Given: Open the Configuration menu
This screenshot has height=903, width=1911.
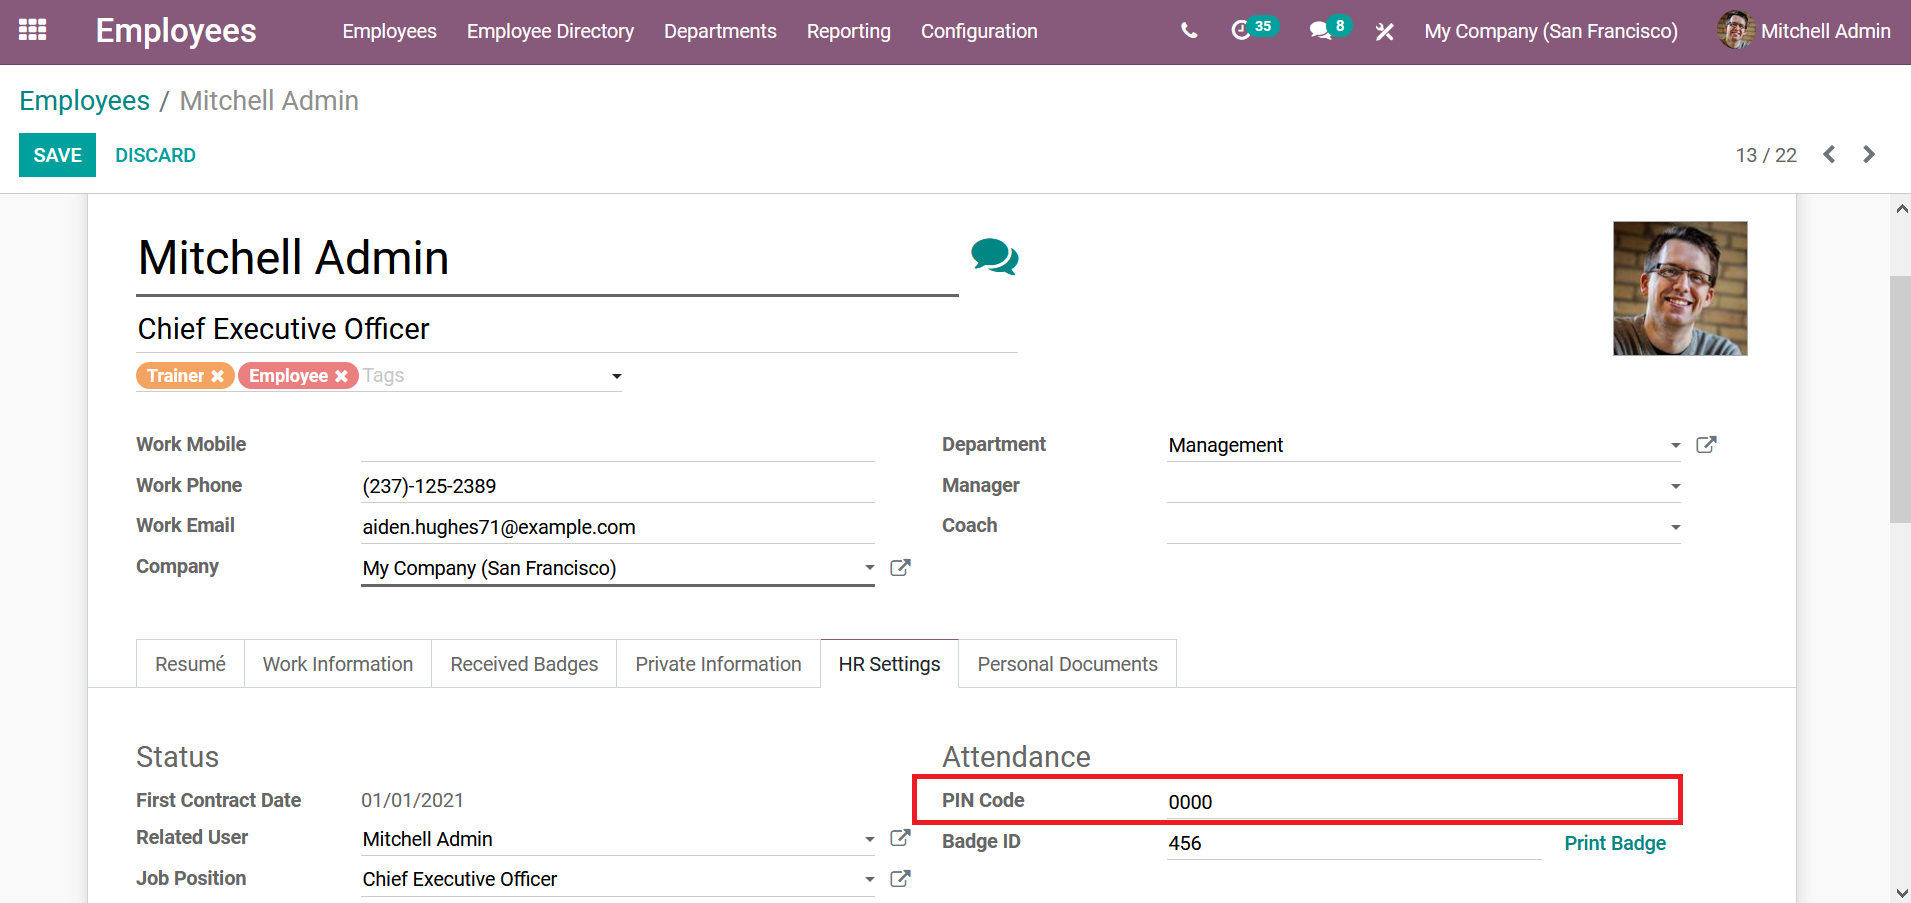Looking at the screenshot, I should [979, 31].
